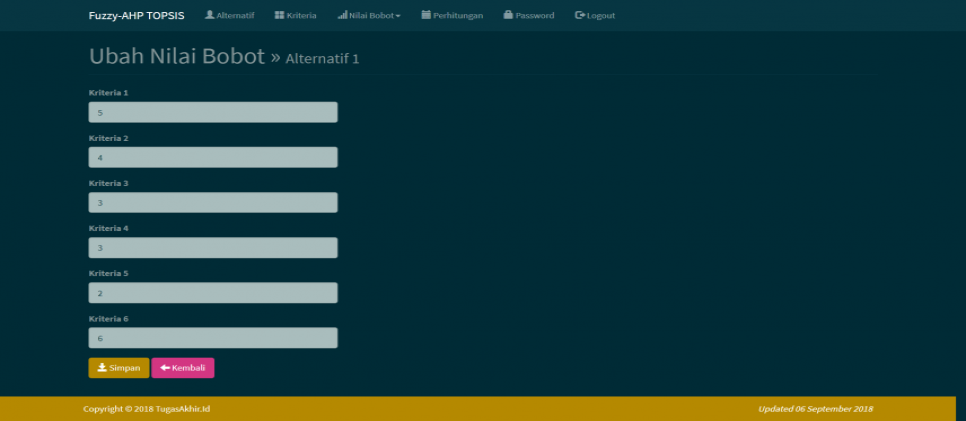Go to the Fuzzy-AHP TOPSIS brand link

136,15
